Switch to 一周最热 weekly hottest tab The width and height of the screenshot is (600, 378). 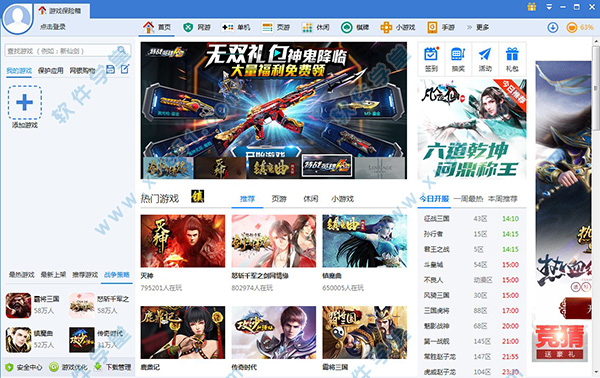468,199
